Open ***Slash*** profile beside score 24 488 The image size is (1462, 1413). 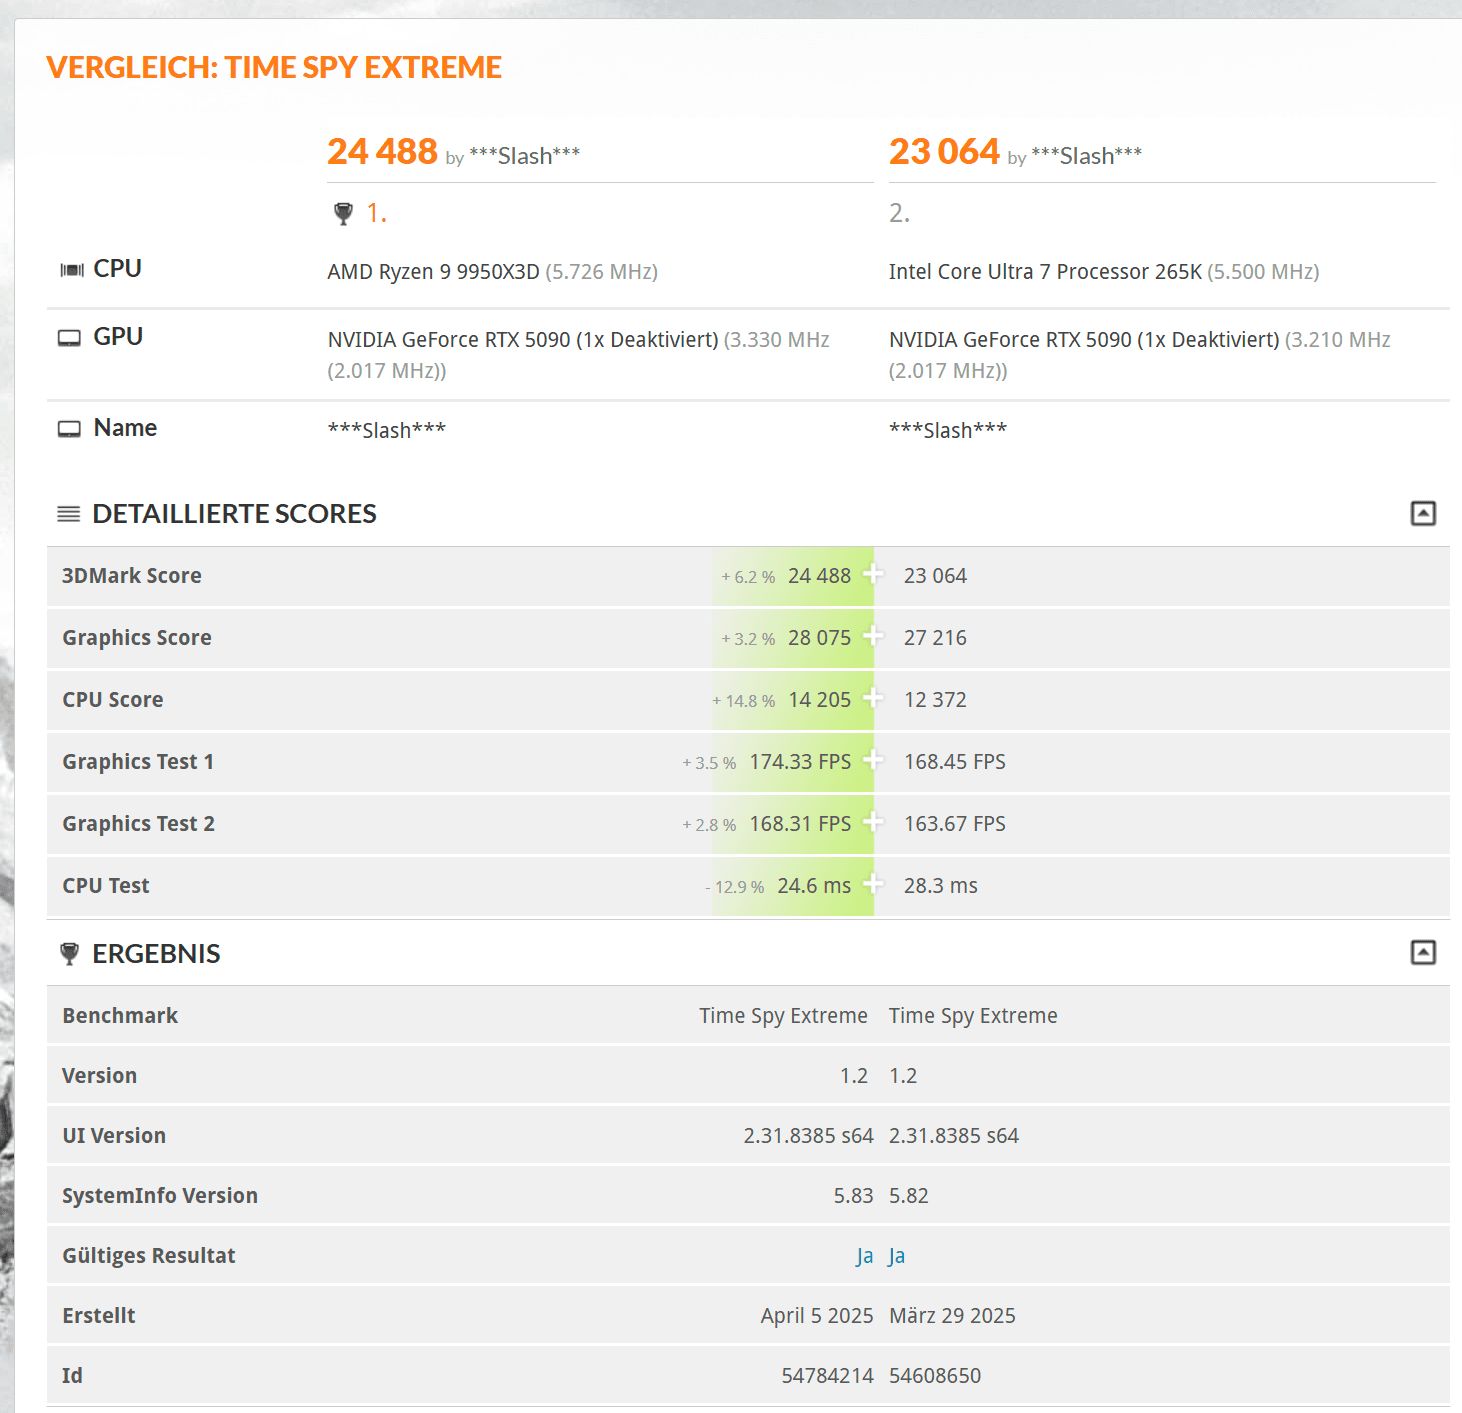524,156
